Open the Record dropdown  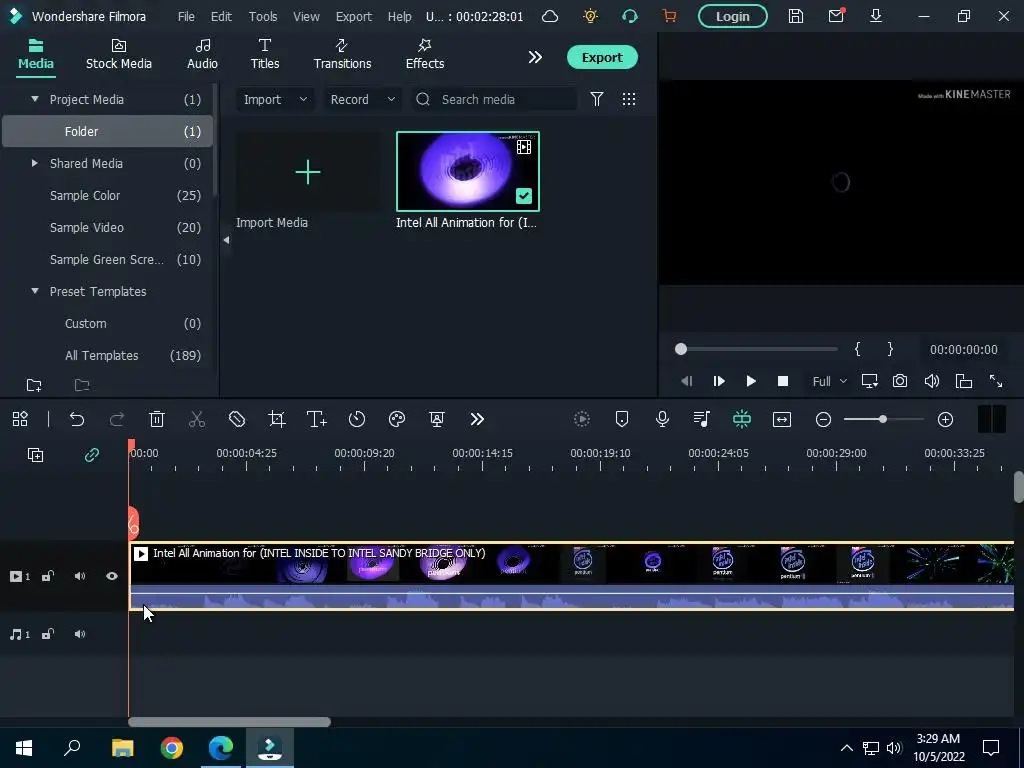(x=362, y=99)
